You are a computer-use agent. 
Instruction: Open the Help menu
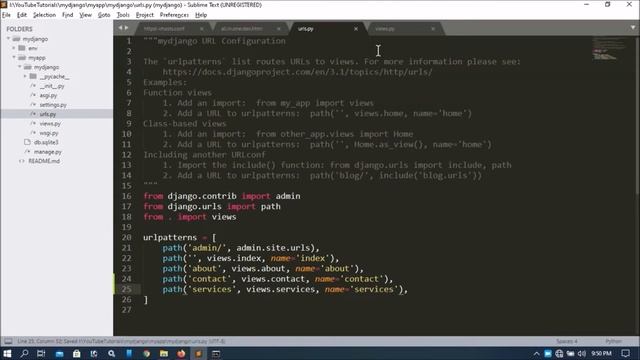pyautogui.click(x=201, y=15)
